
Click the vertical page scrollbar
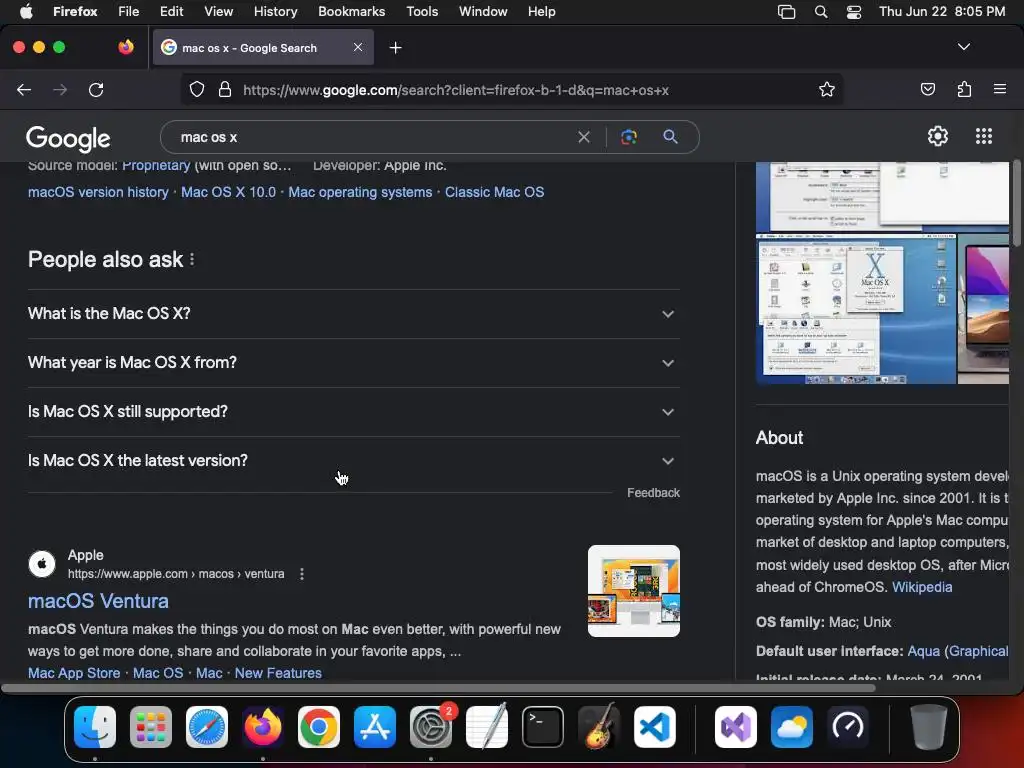tap(1017, 204)
